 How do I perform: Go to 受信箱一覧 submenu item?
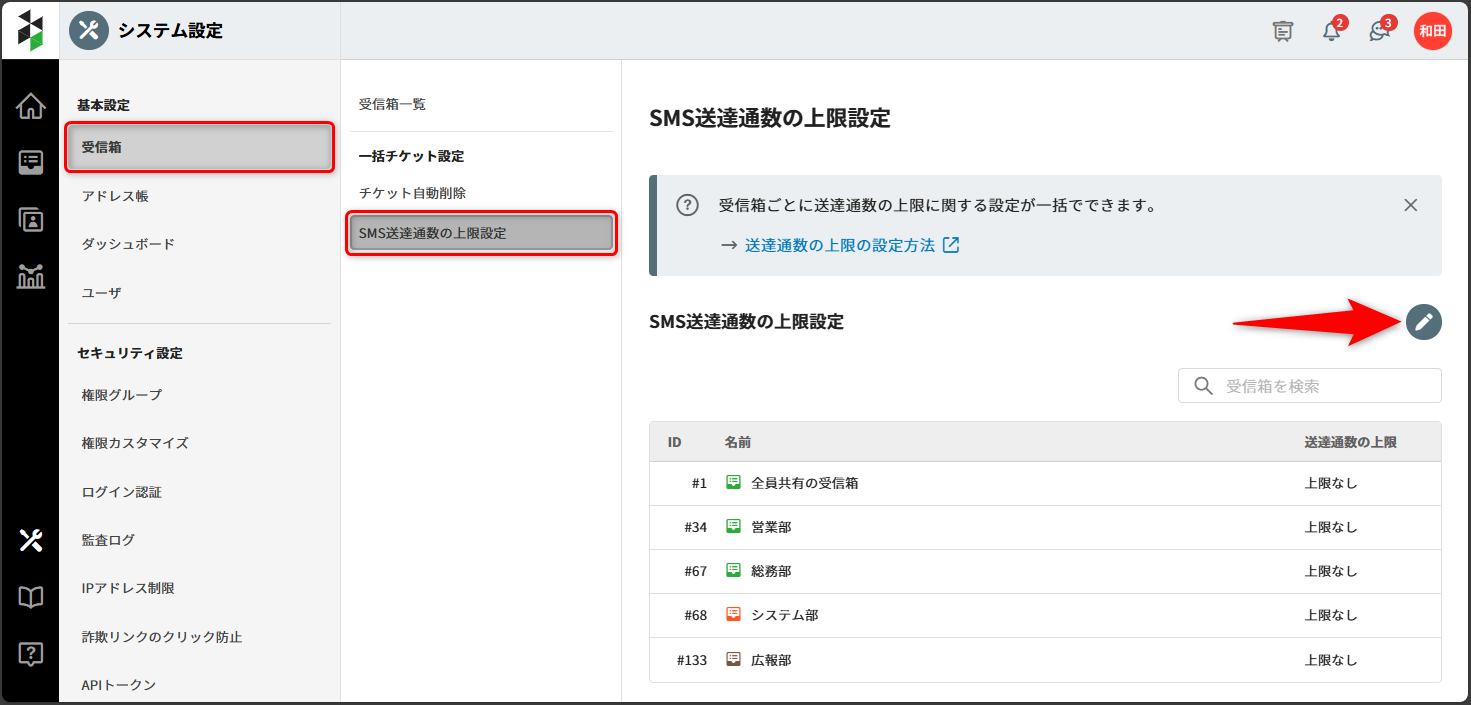pyautogui.click(x=392, y=104)
